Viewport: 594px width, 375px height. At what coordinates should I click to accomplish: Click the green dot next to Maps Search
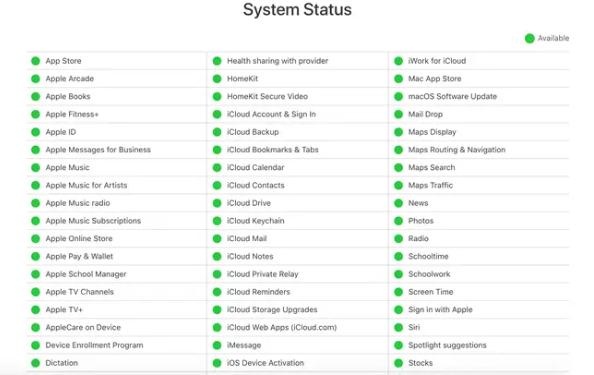399,167
